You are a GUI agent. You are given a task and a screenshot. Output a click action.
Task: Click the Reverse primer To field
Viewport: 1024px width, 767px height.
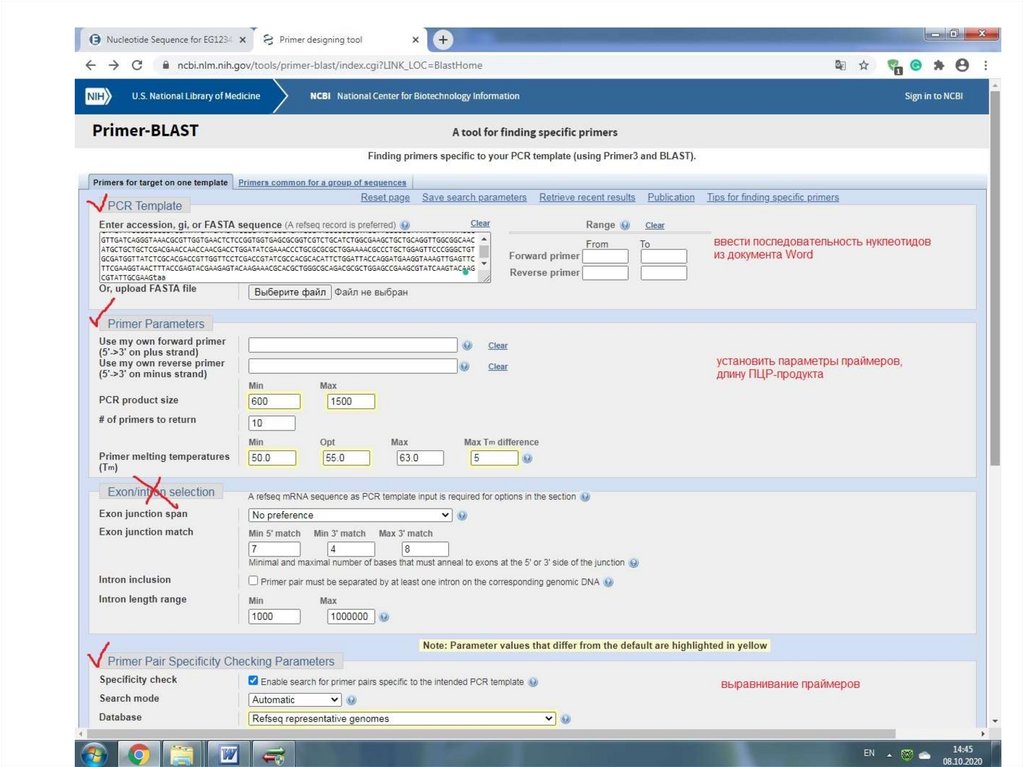coord(664,273)
